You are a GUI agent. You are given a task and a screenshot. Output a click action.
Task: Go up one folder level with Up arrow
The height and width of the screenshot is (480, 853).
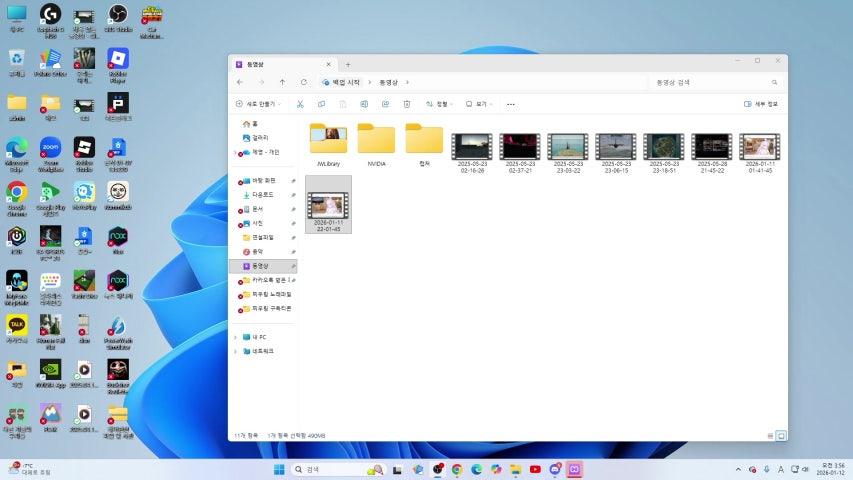[283, 82]
